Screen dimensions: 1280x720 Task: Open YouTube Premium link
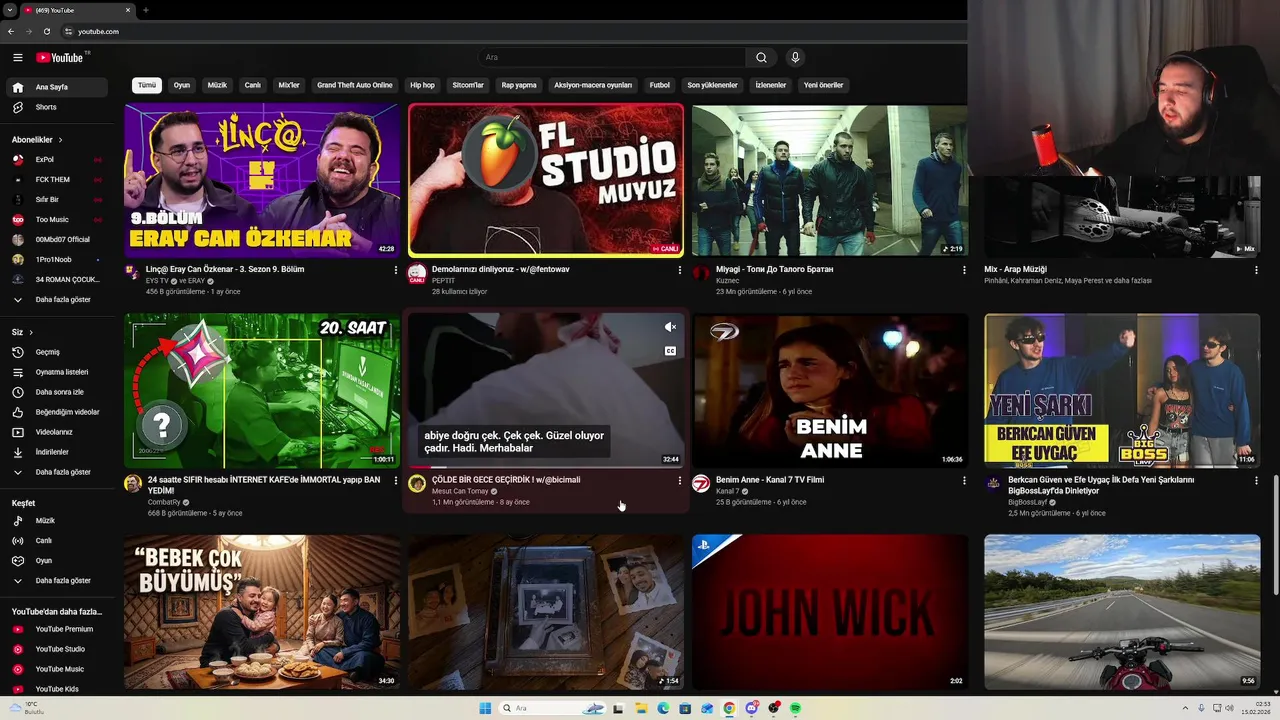click(56, 629)
